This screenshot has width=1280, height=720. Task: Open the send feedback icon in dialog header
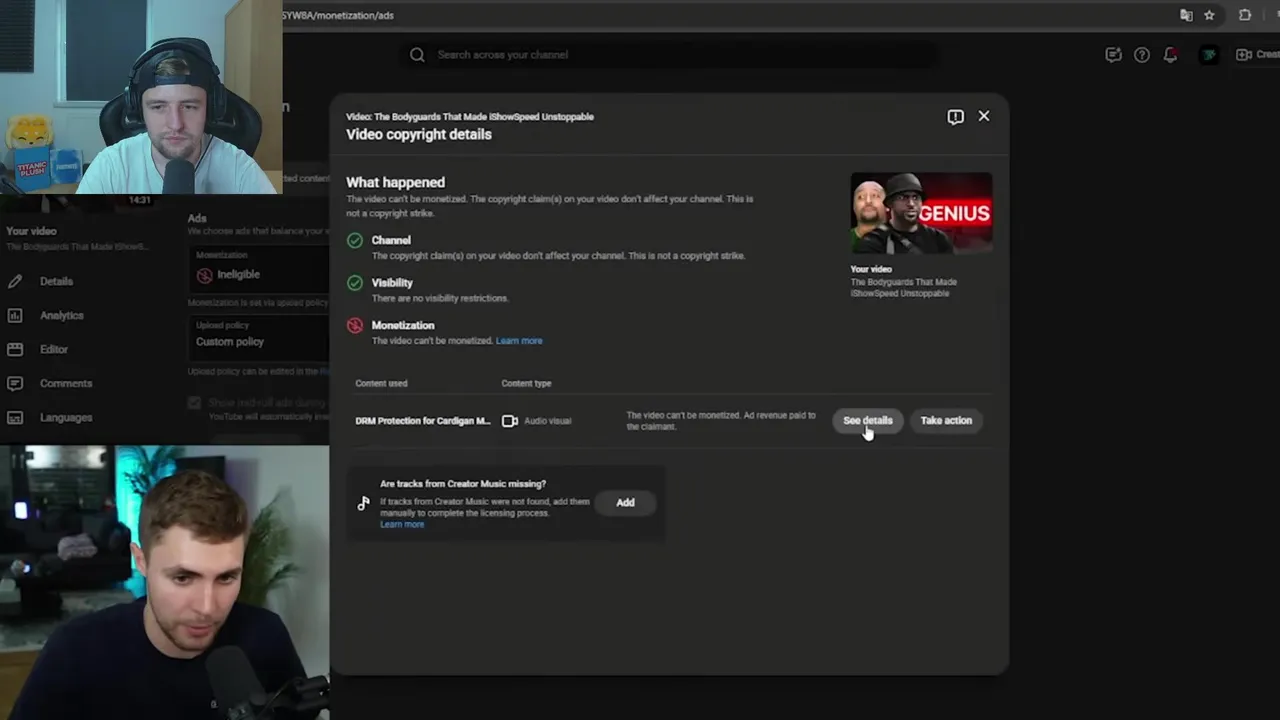coord(955,117)
